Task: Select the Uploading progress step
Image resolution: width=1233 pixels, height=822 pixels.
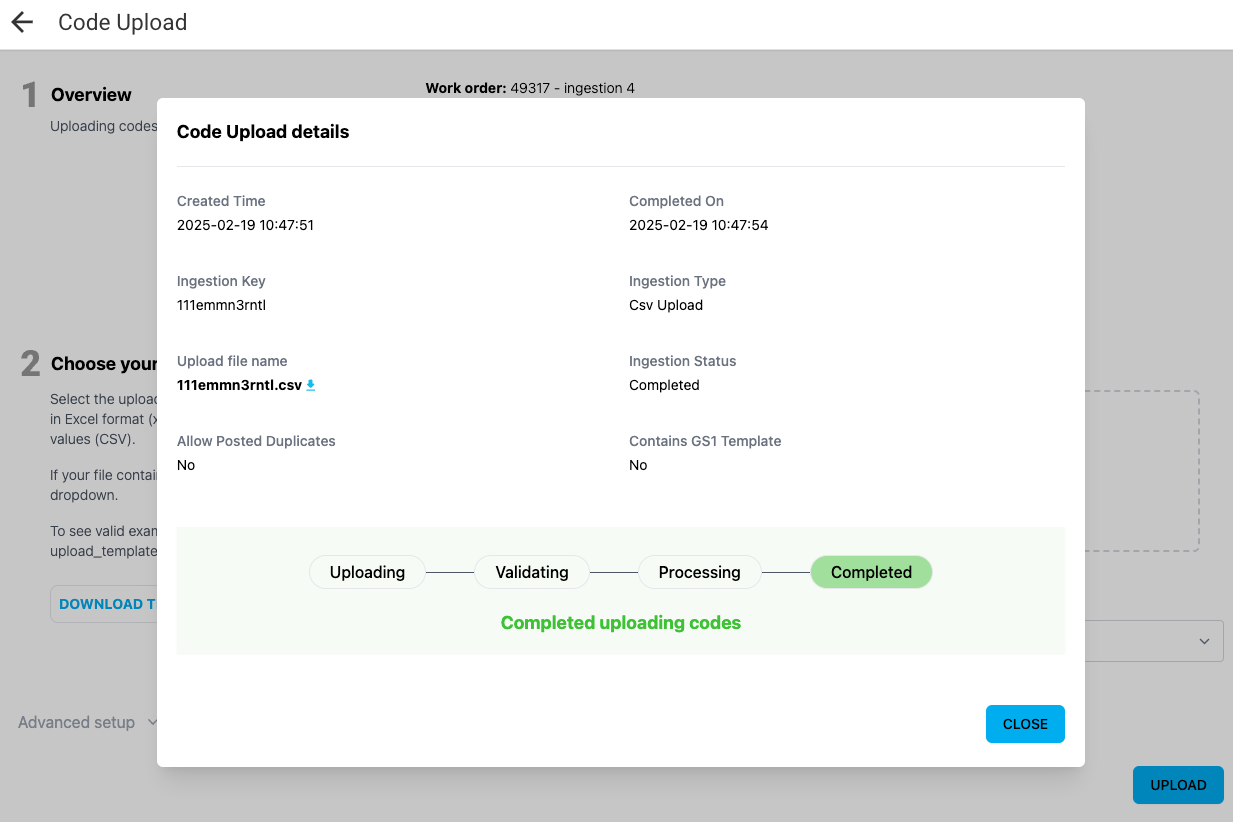Action: pyautogui.click(x=367, y=572)
